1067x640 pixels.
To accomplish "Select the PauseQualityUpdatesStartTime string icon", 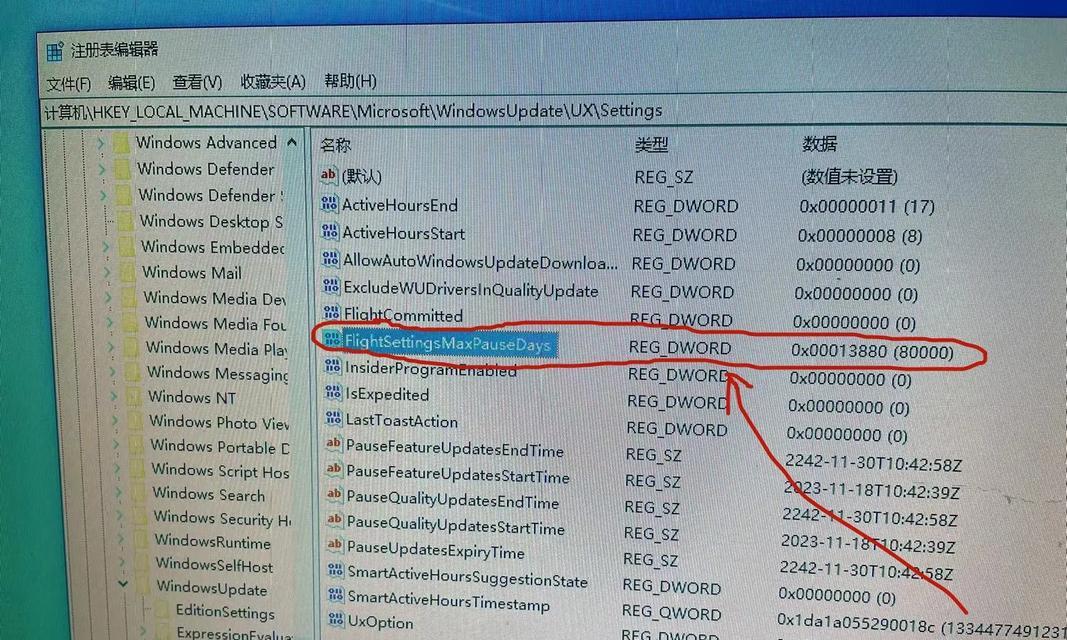I will click(334, 520).
